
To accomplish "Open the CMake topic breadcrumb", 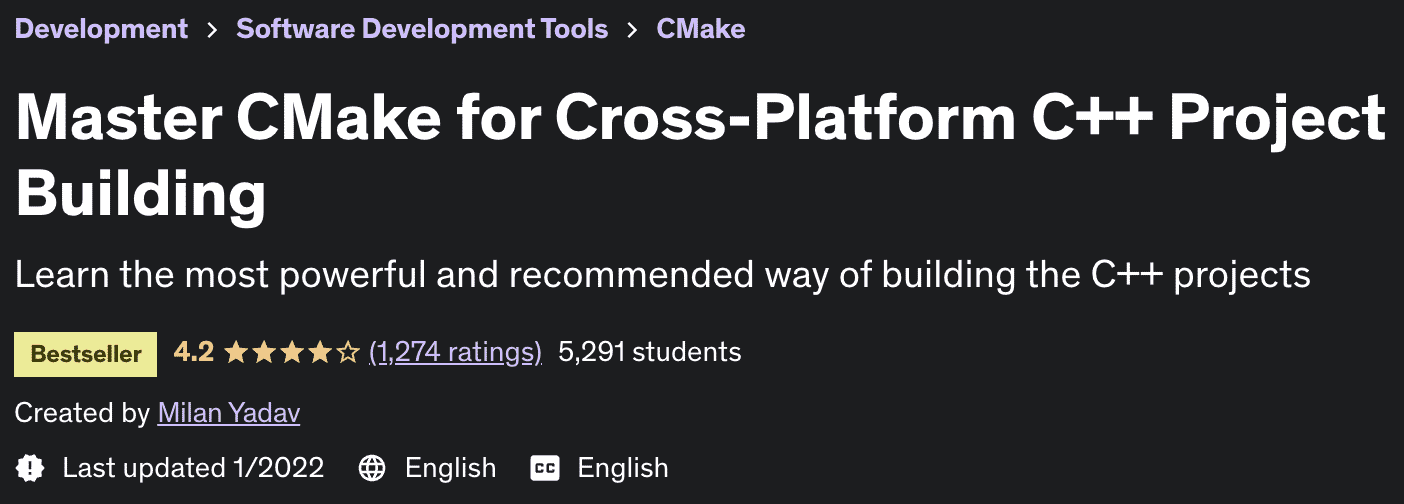I will click(x=701, y=29).
